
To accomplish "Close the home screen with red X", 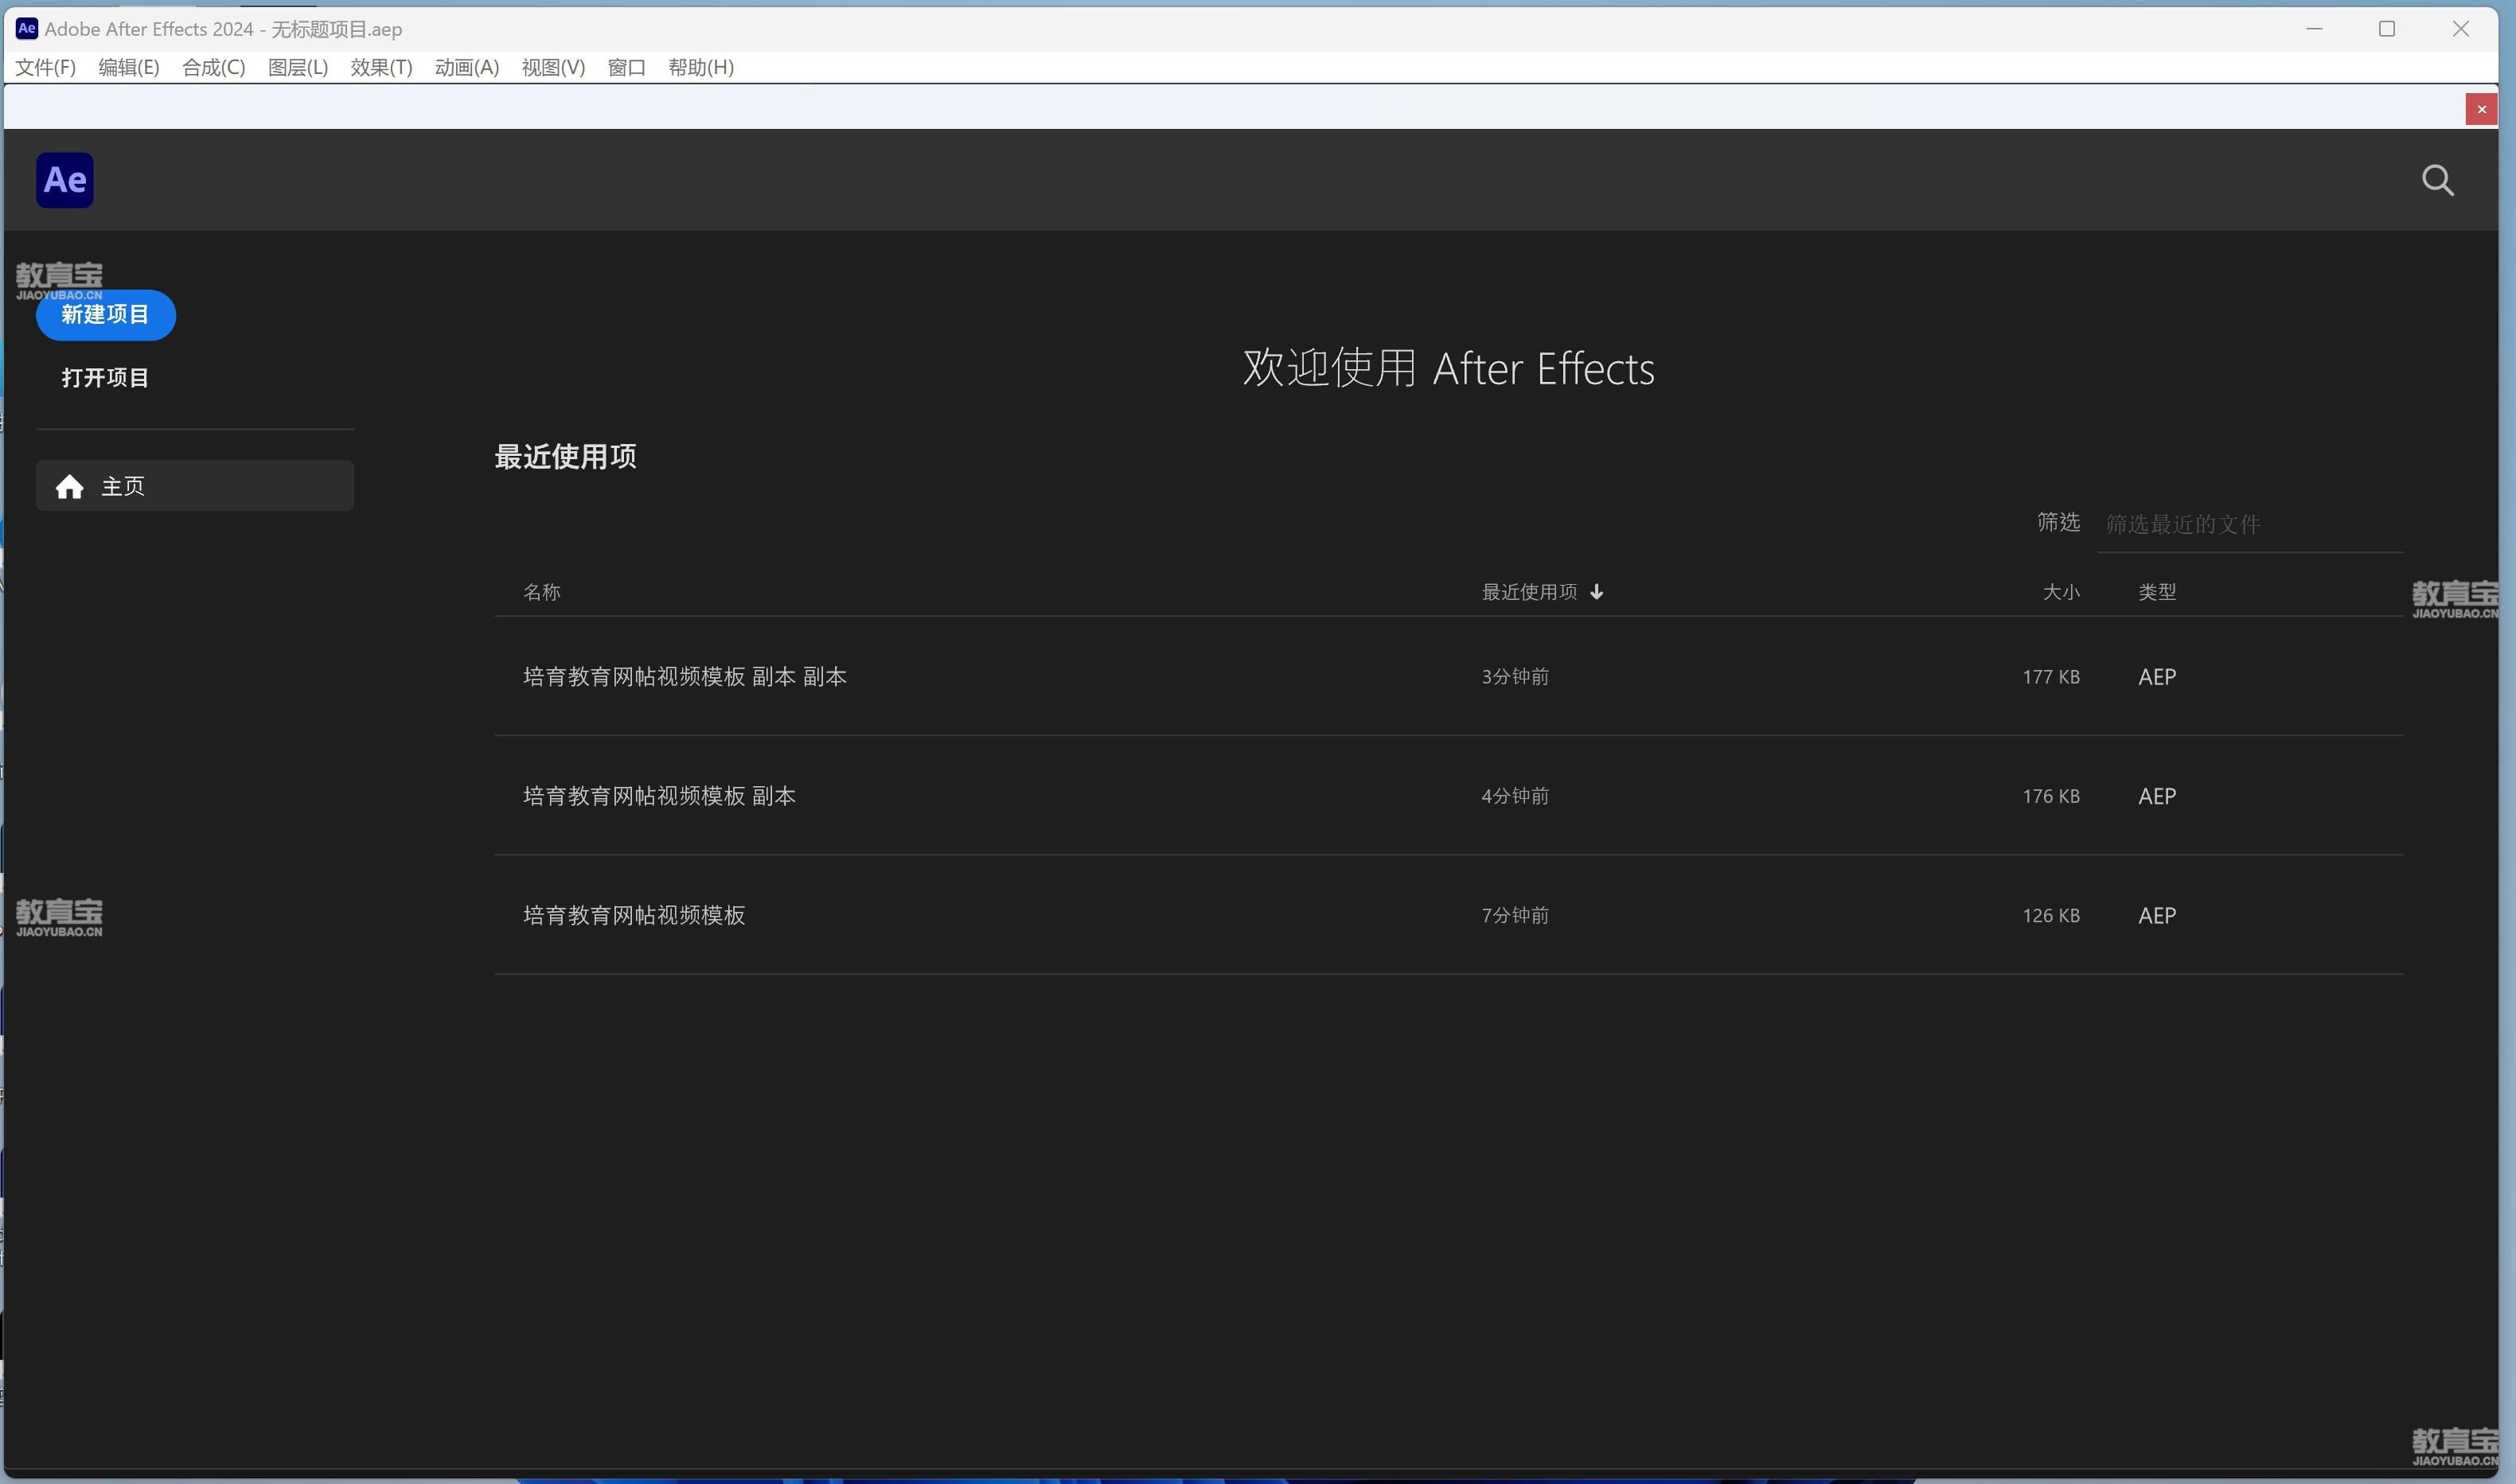I will [2481, 109].
